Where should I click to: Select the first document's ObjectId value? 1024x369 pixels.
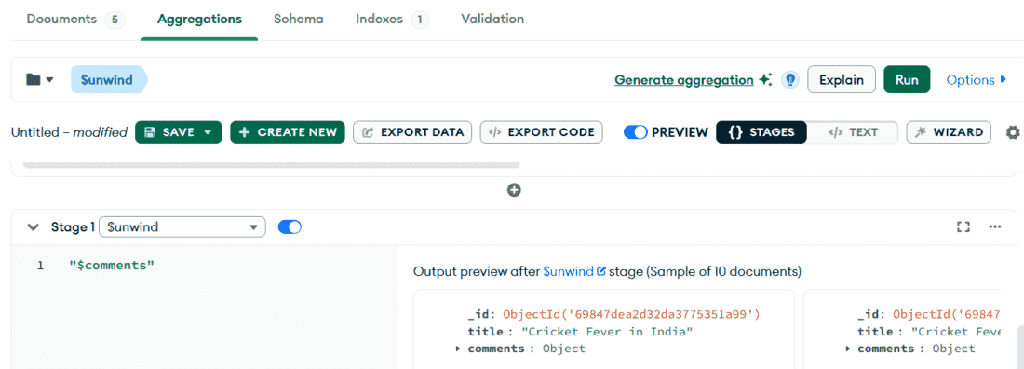tap(632, 315)
